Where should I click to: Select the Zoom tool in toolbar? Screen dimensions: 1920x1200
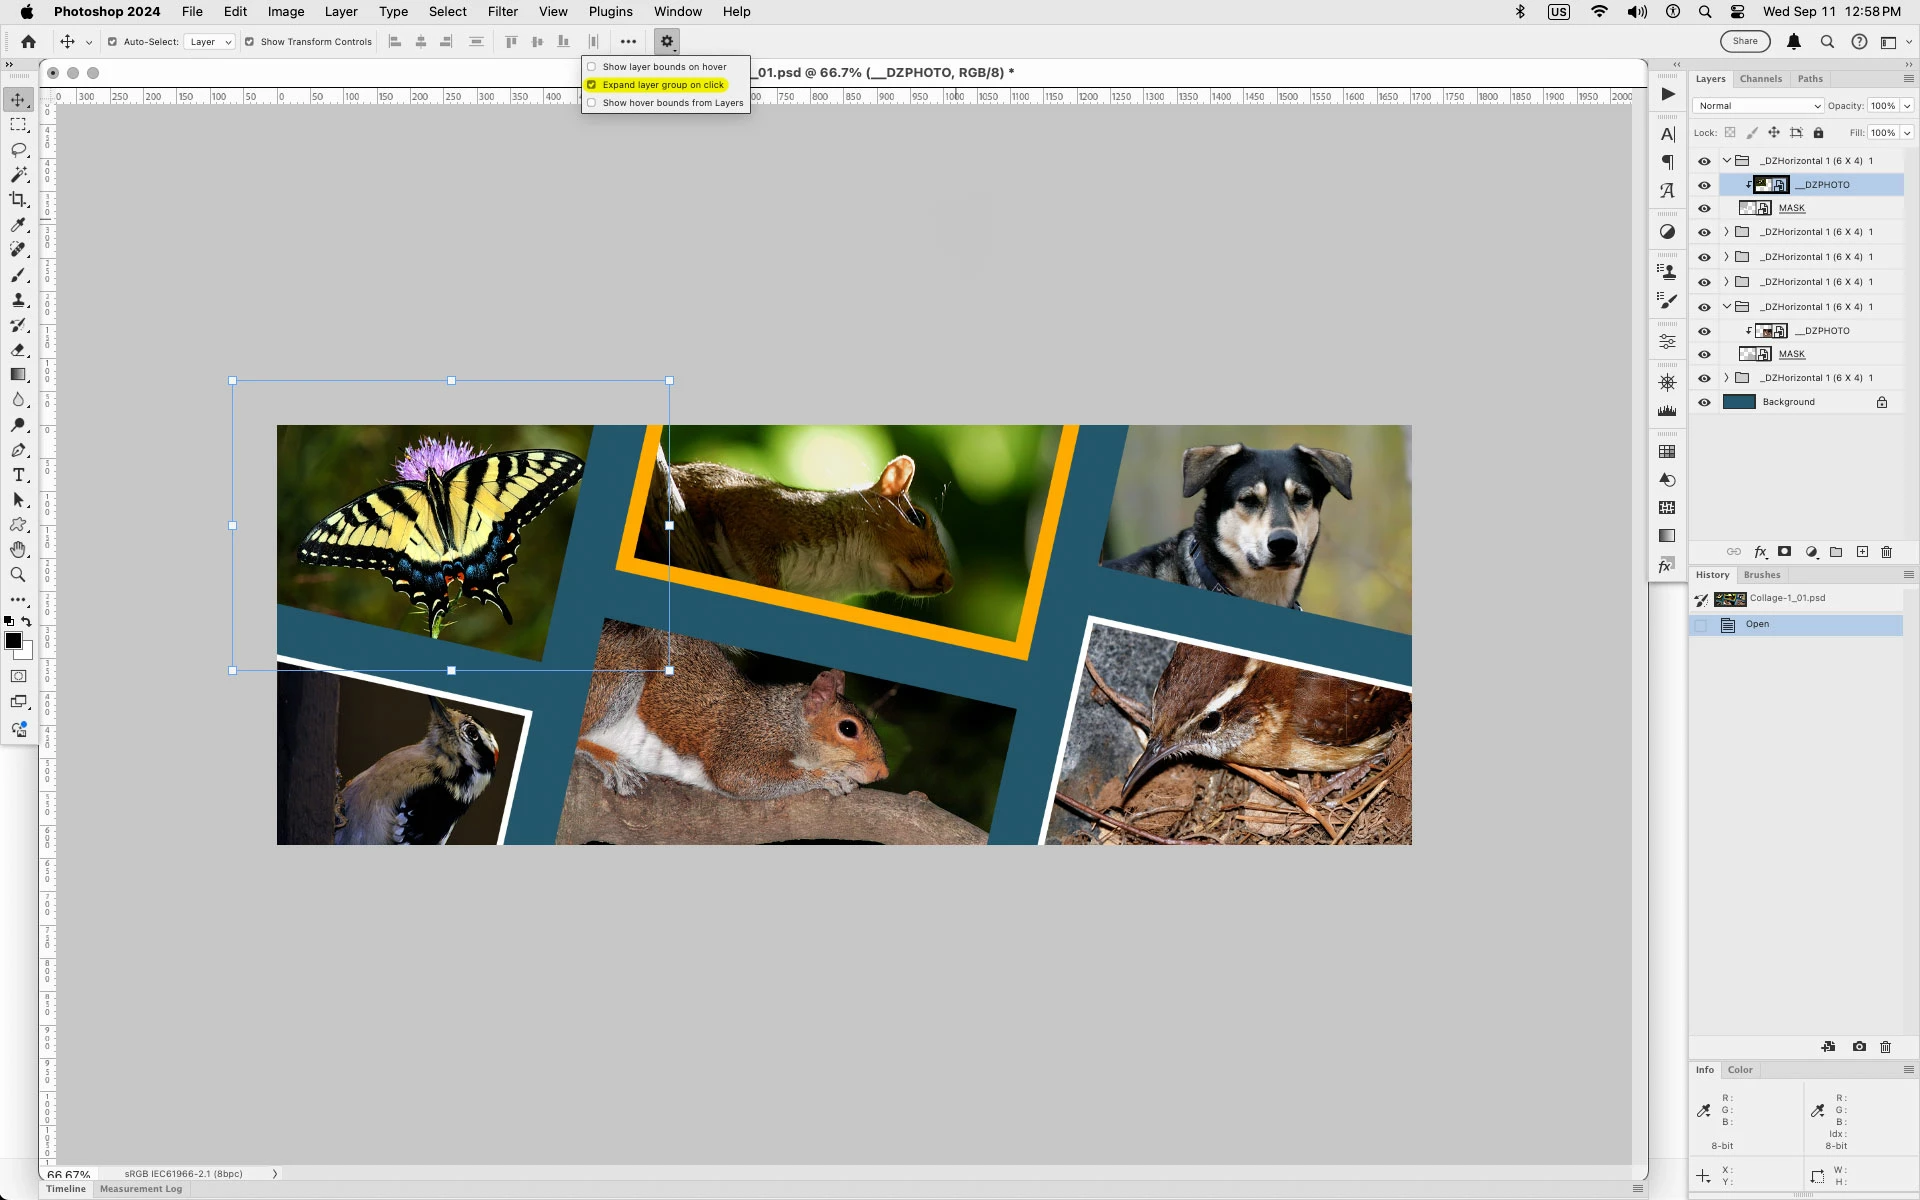[18, 575]
